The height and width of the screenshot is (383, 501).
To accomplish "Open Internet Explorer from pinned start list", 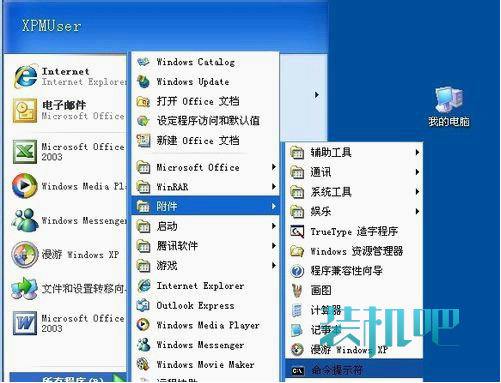I will 68,76.
